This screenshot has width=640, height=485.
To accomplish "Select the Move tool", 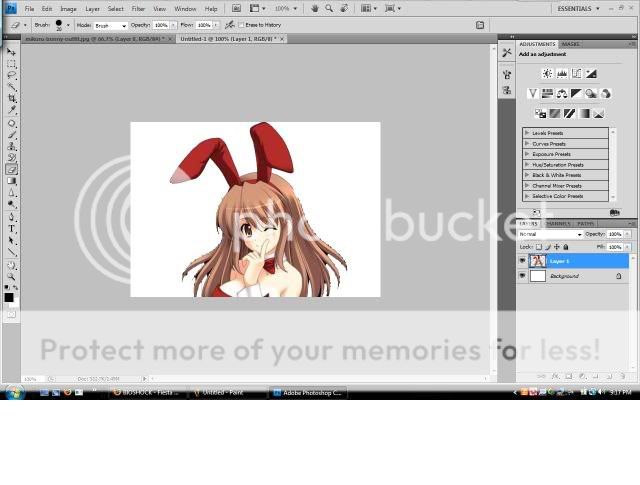I will click(x=11, y=52).
